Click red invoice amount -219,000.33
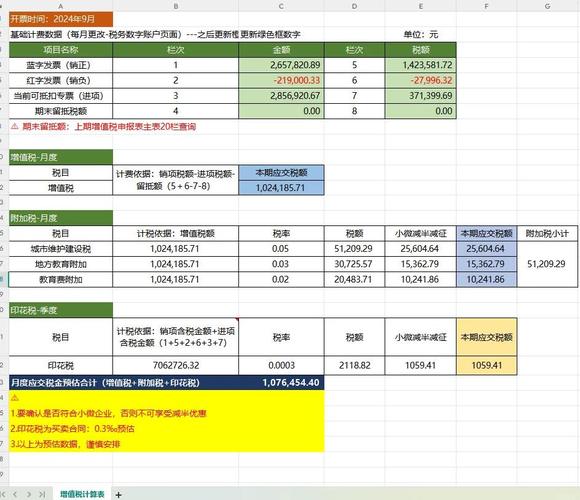The width and height of the screenshot is (580, 500). pyautogui.click(x=281, y=80)
